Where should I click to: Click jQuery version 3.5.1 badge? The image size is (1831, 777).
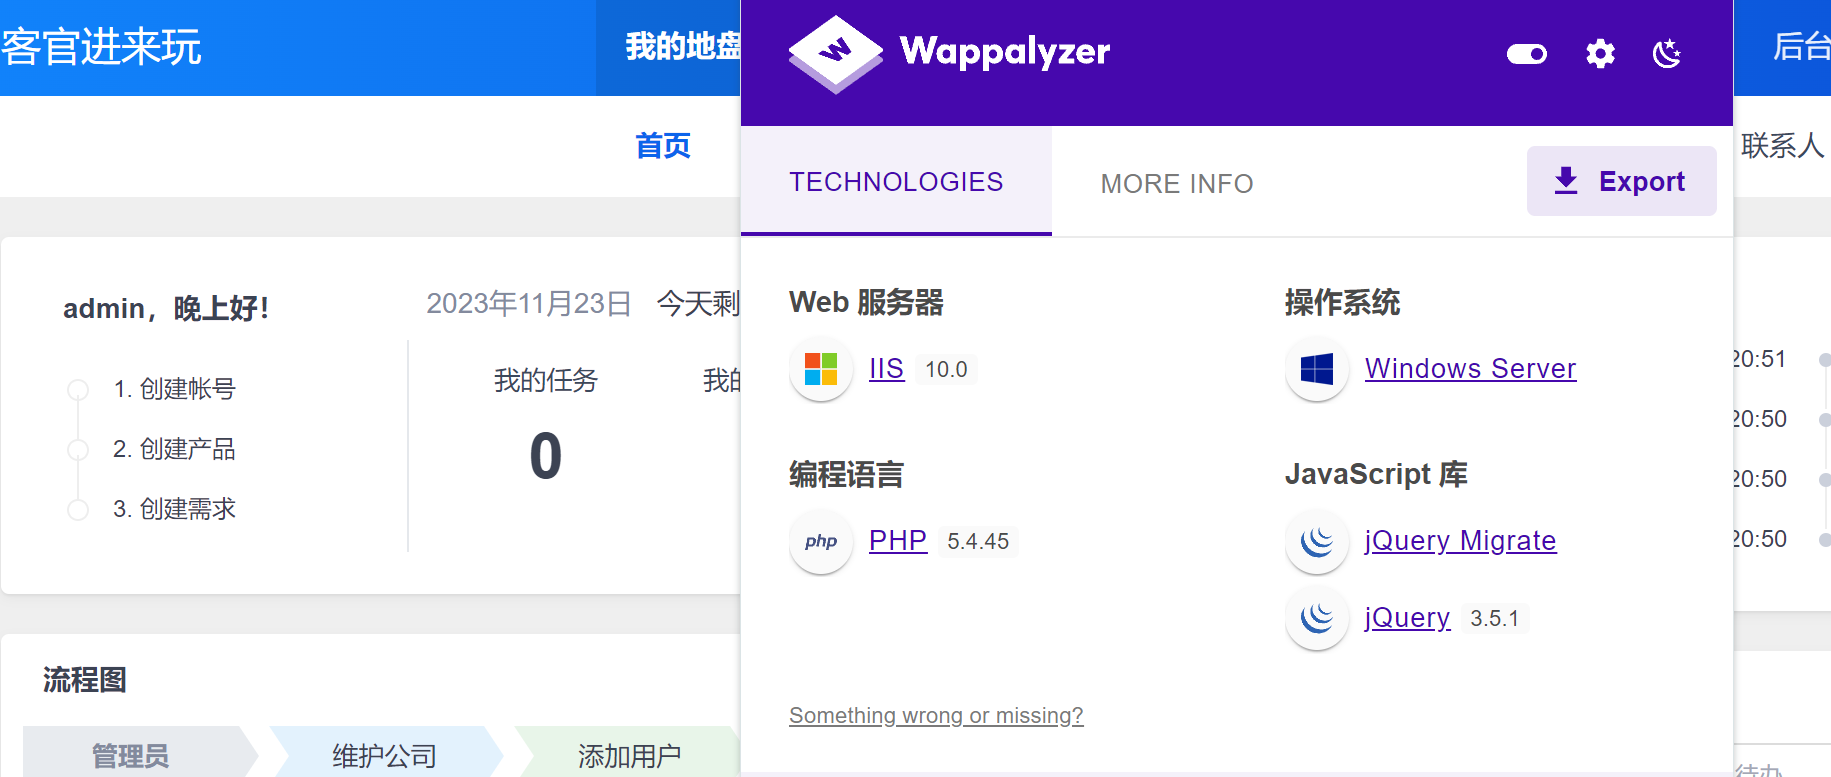click(x=1495, y=618)
